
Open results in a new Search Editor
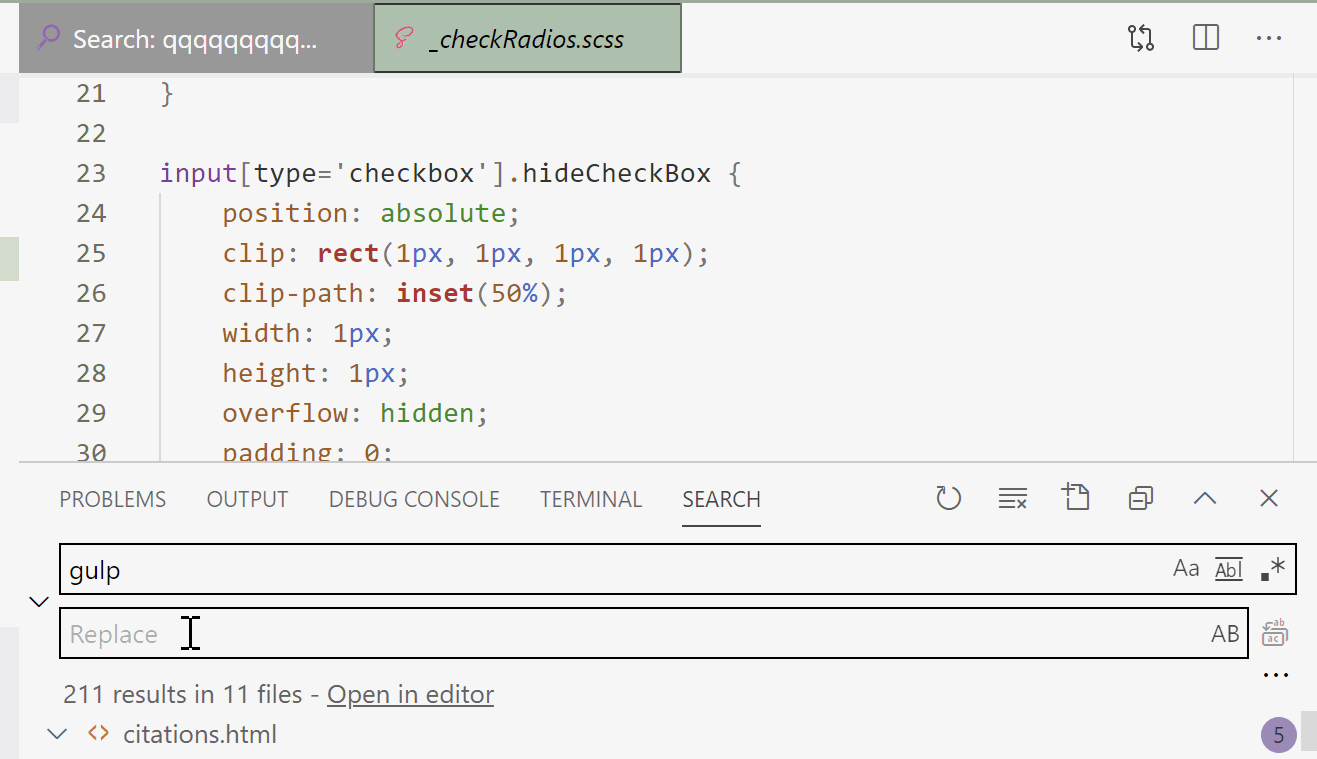pos(1076,497)
